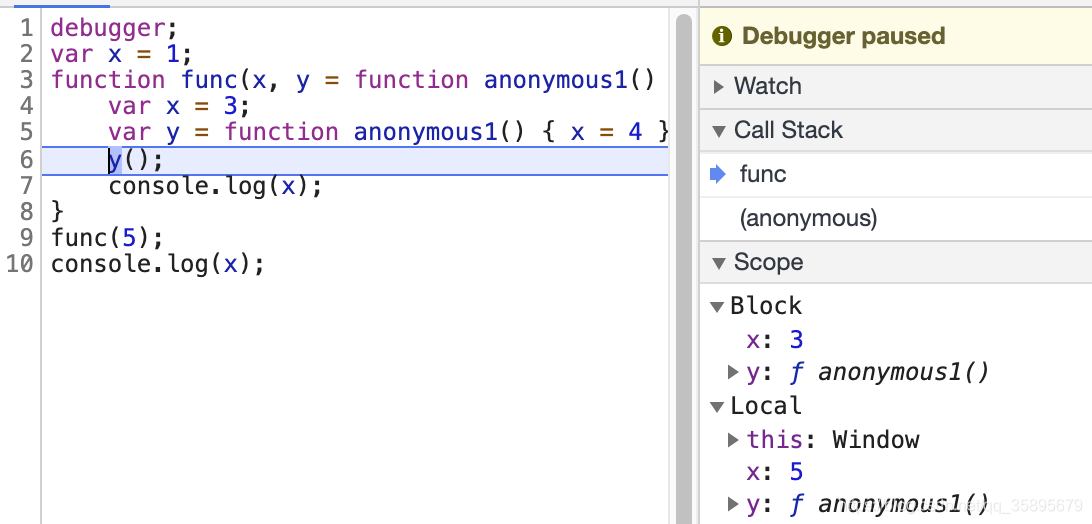Click 'var x = 3;' code line
The width and height of the screenshot is (1092, 524).
click(179, 106)
